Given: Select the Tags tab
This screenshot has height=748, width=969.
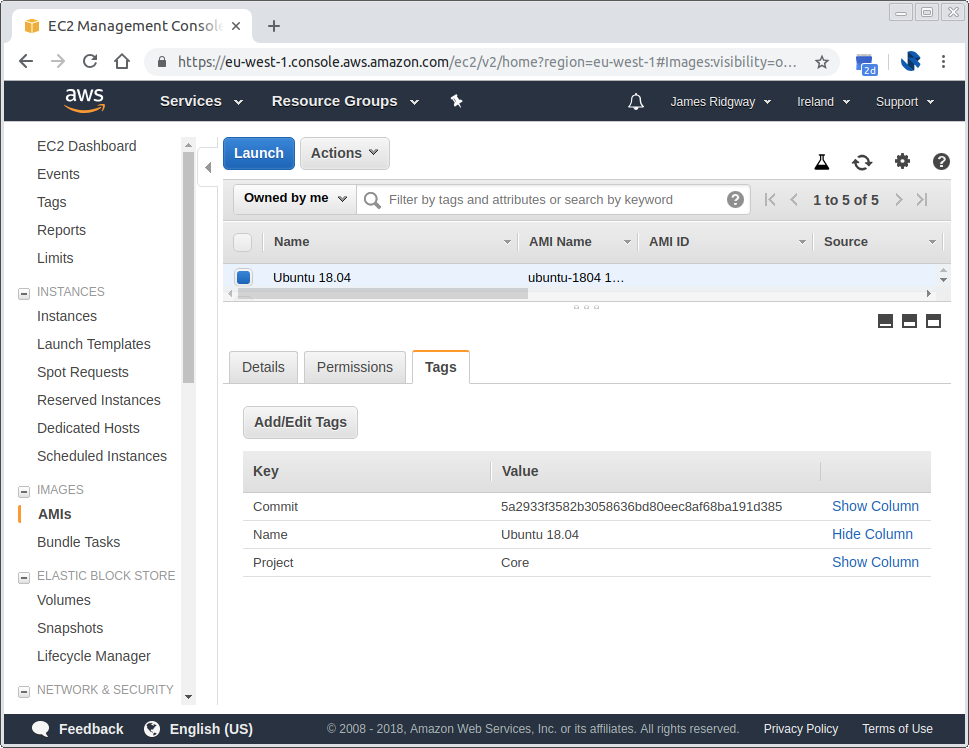Looking at the screenshot, I should coord(441,367).
